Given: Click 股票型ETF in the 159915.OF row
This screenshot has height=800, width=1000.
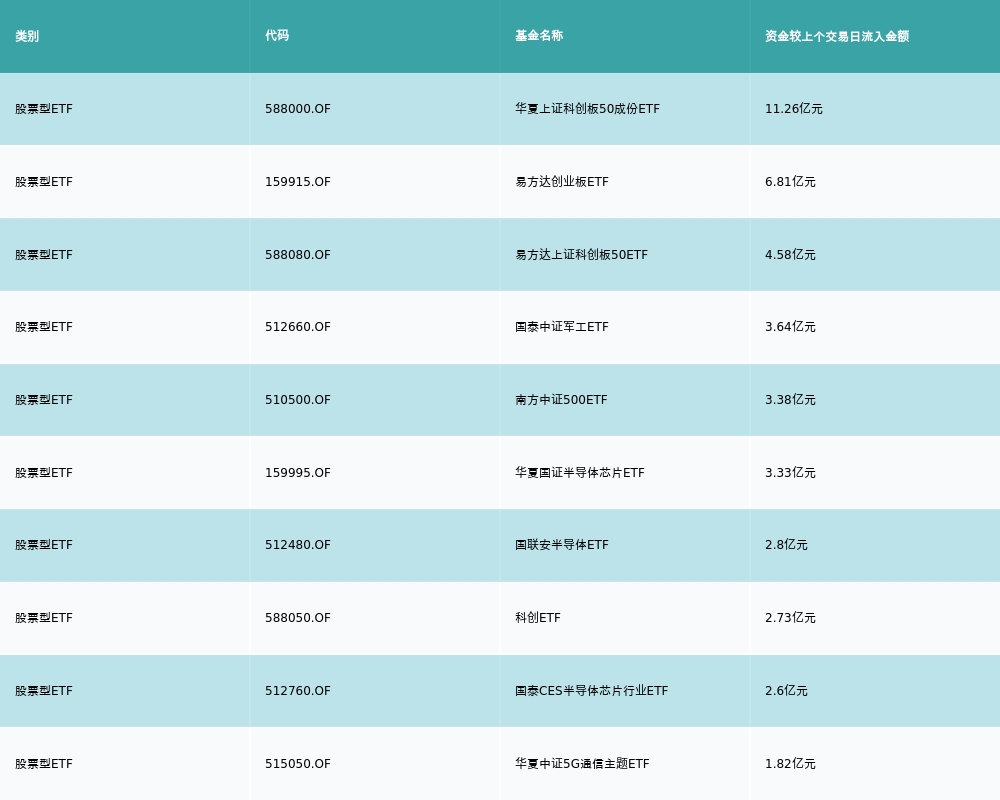Looking at the screenshot, I should (44, 182).
